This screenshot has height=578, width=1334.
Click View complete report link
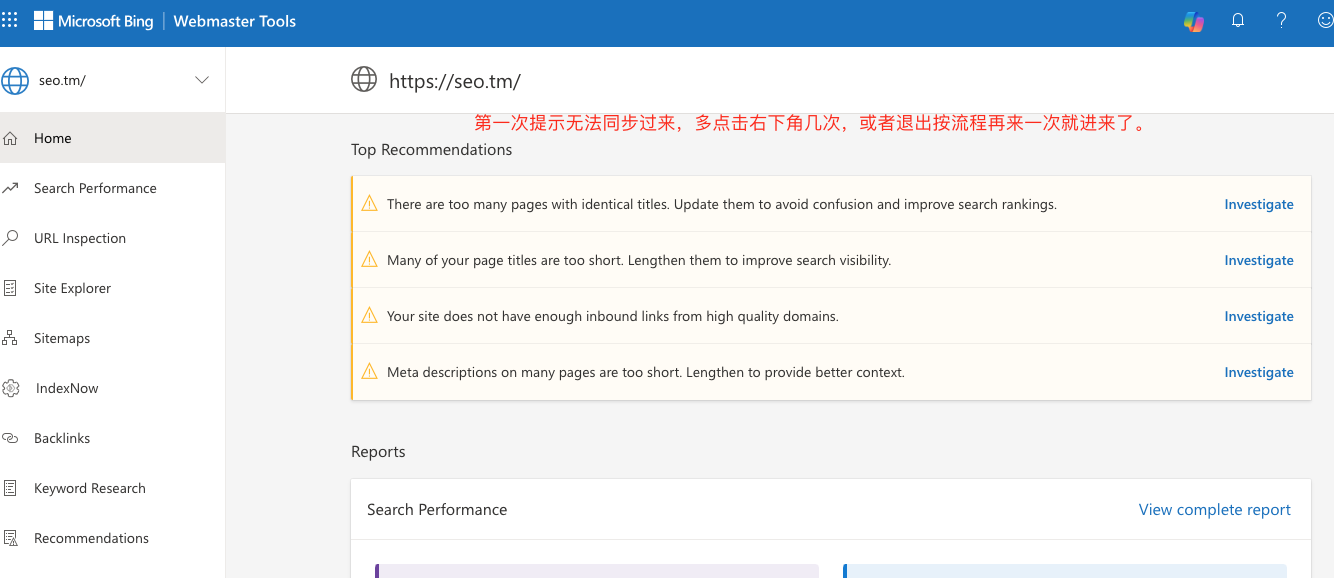1214,510
